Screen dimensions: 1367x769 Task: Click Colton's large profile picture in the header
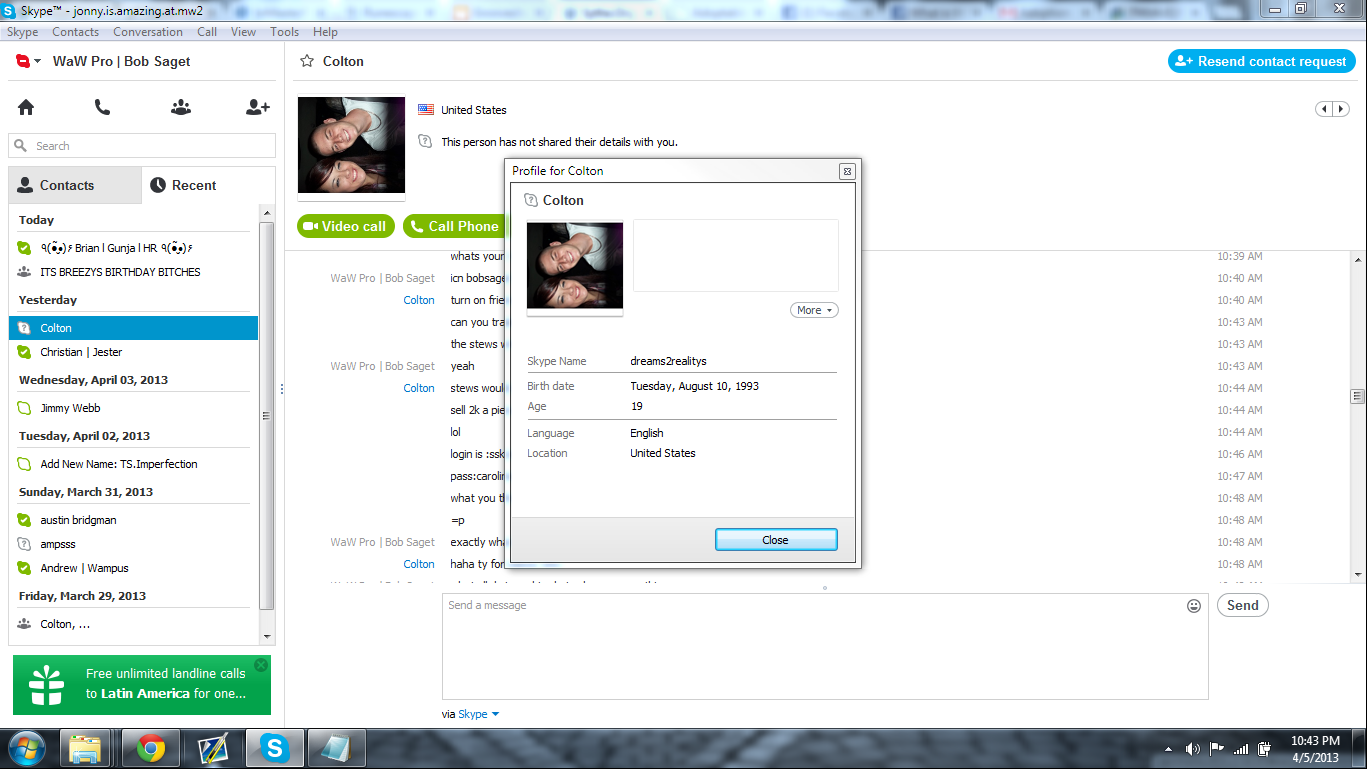[x=351, y=145]
